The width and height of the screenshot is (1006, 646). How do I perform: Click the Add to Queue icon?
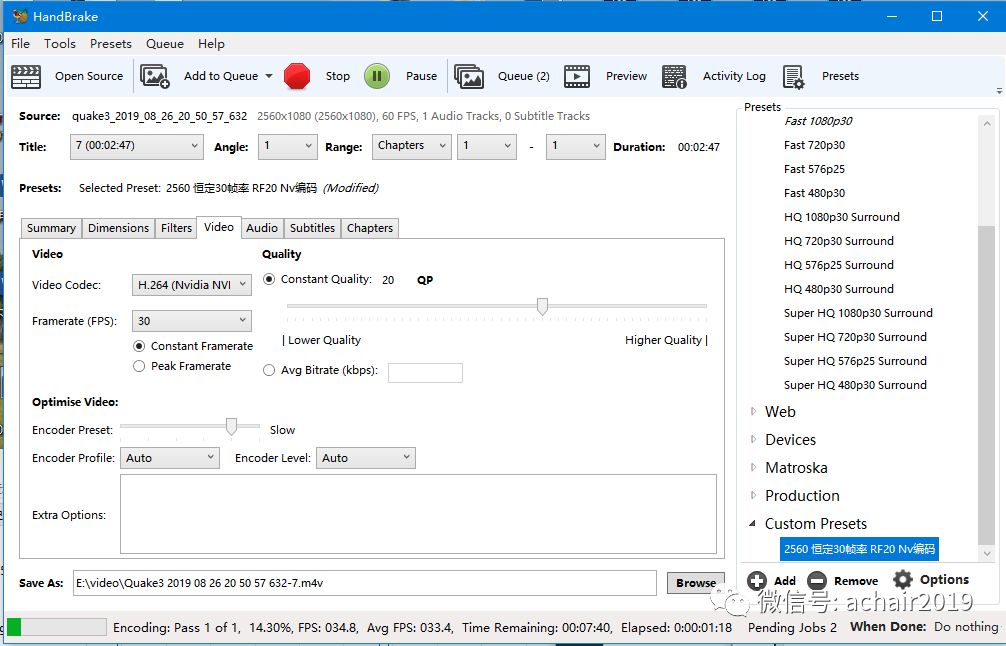[154, 76]
